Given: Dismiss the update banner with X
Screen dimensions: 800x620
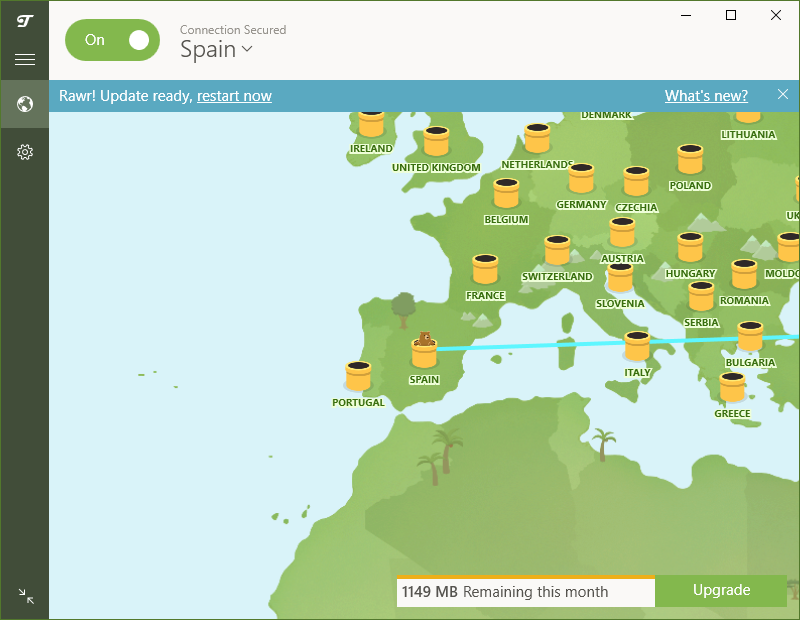Looking at the screenshot, I should click(783, 94).
